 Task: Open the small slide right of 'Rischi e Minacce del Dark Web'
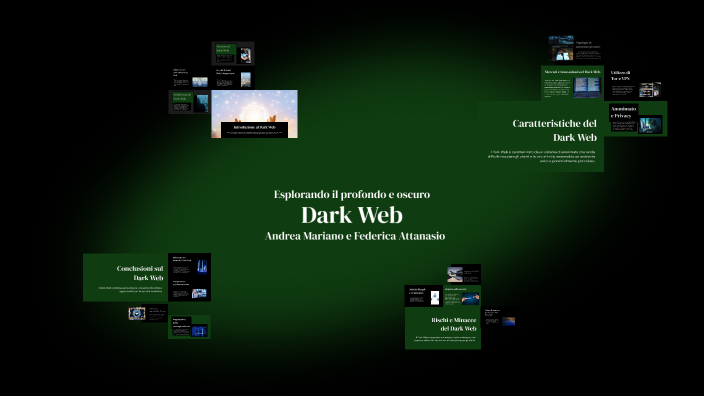pyautogui.click(x=500, y=318)
